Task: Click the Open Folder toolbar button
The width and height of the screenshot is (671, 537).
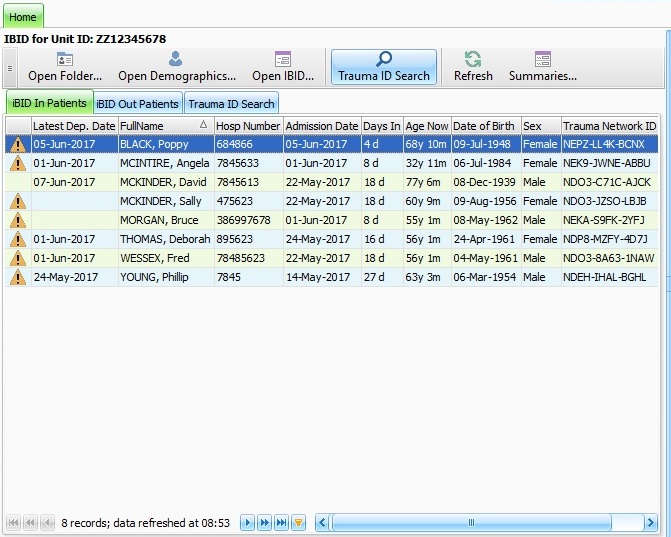Action: [65, 67]
